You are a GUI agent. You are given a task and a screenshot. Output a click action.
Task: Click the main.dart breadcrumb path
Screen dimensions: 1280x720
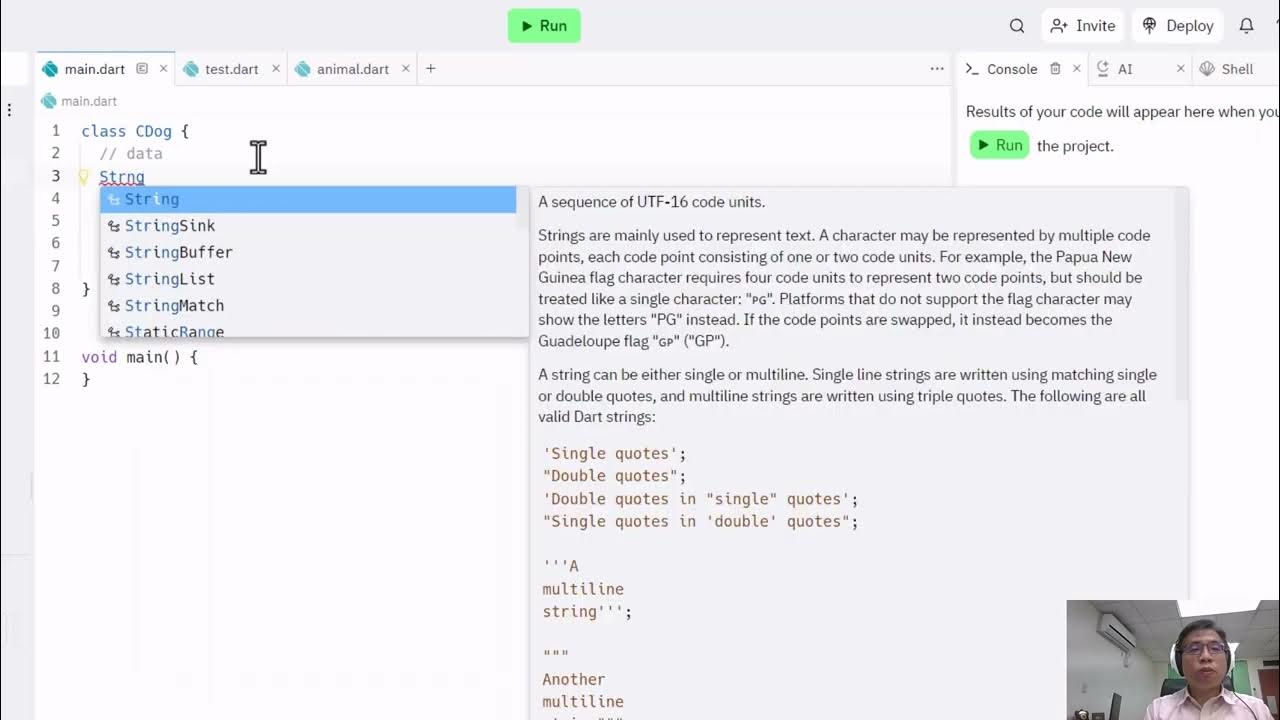88,101
